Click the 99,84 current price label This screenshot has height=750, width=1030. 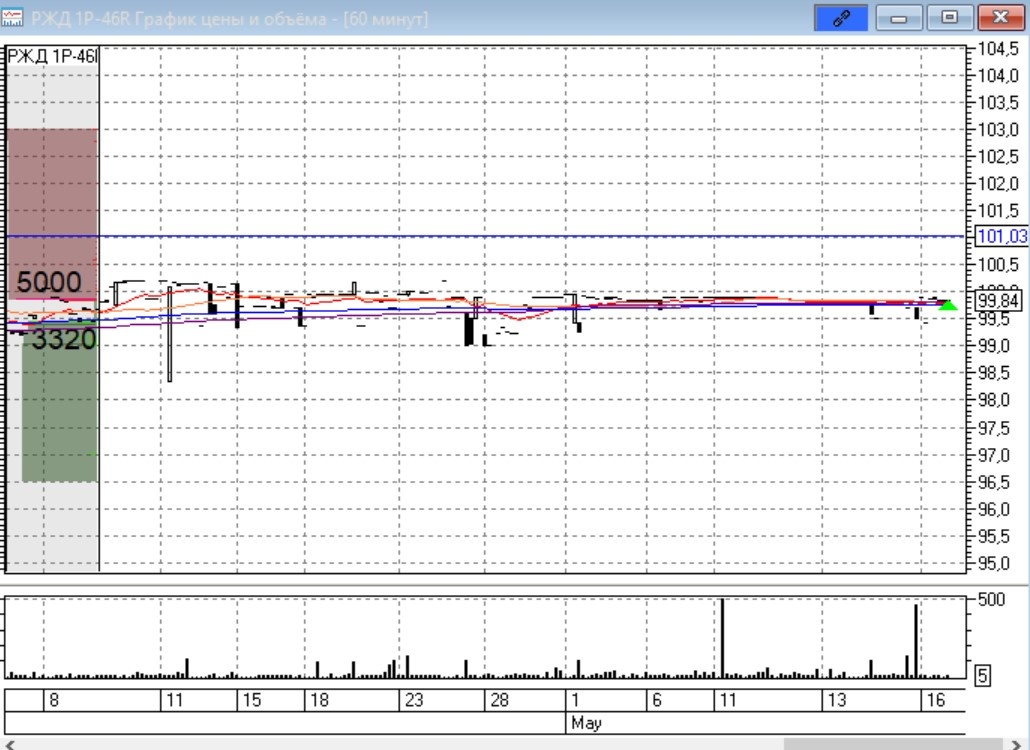[998, 301]
